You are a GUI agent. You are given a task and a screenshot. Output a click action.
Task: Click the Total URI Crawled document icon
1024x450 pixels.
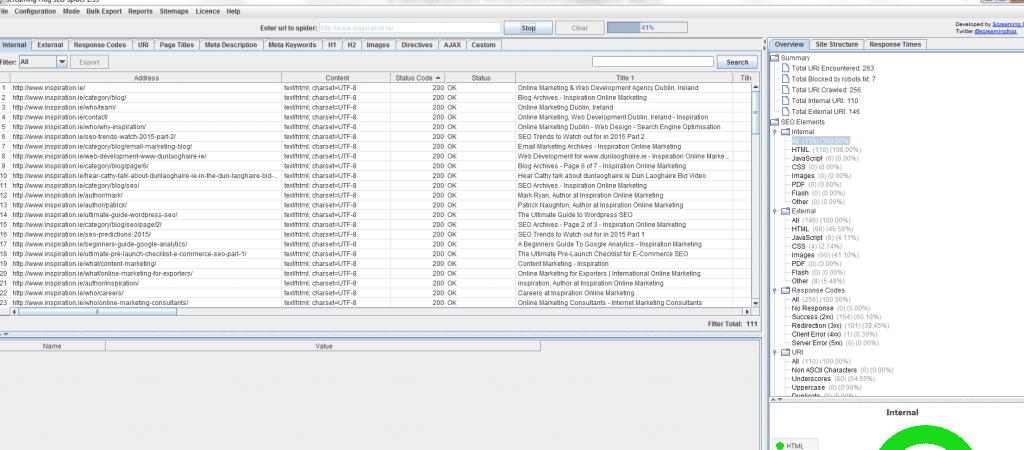786,89
